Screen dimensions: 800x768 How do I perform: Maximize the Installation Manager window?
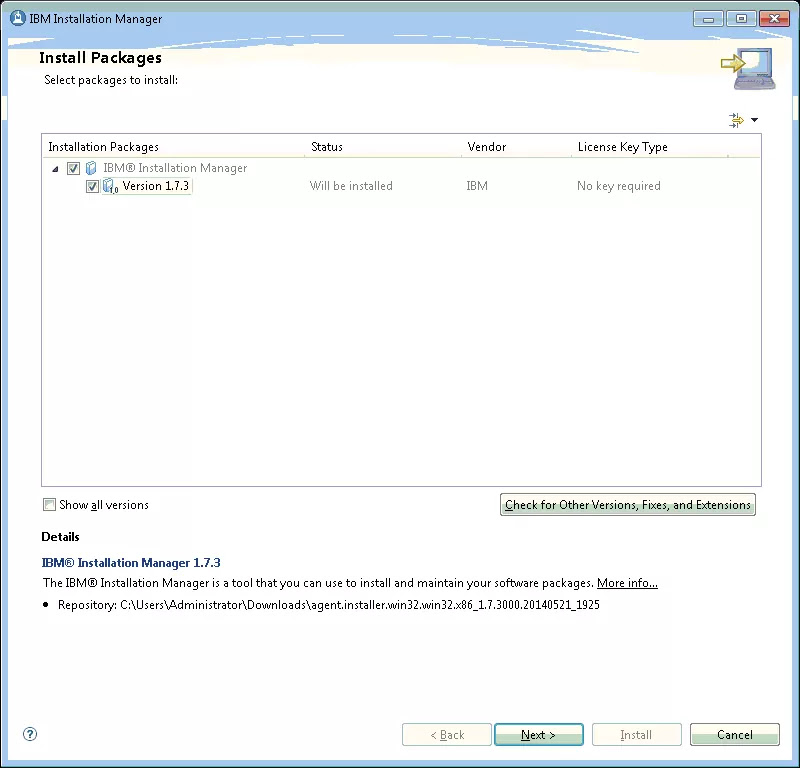click(x=741, y=19)
